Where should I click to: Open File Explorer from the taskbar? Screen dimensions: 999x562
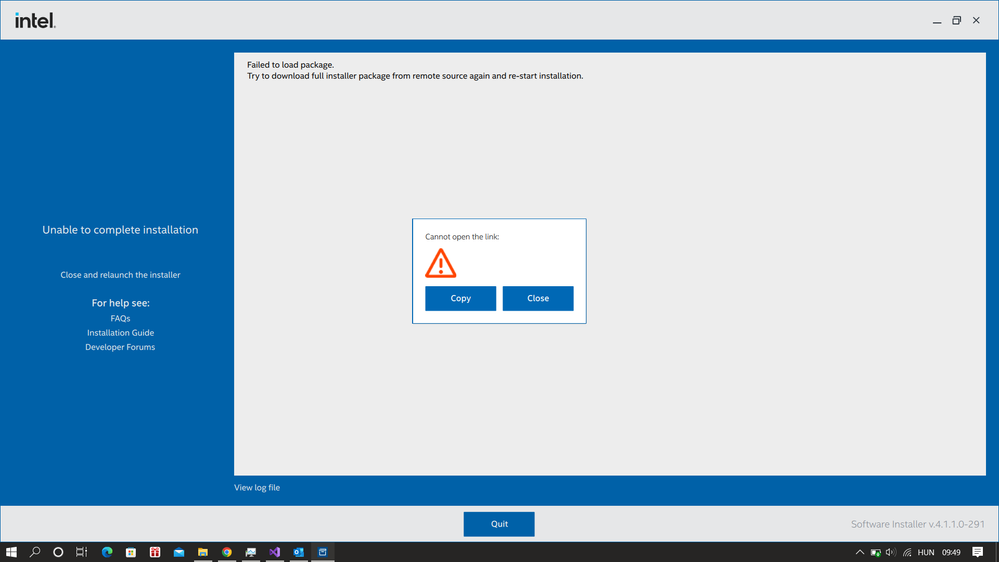(x=203, y=552)
